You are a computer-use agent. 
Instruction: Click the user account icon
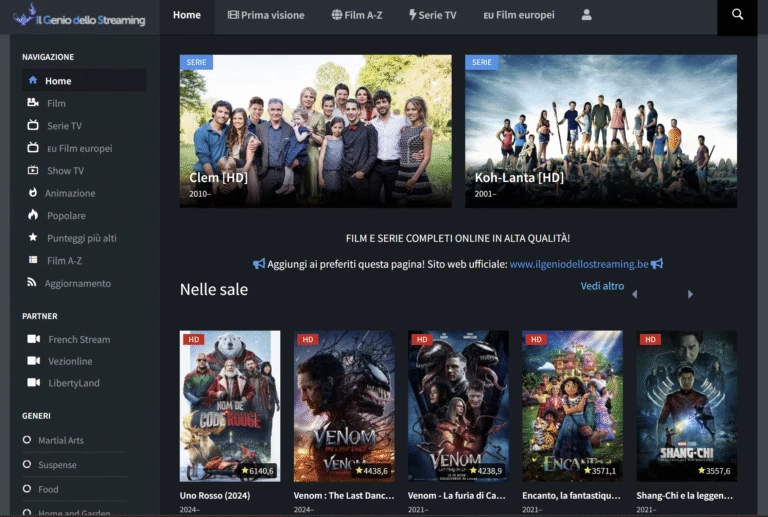click(586, 15)
